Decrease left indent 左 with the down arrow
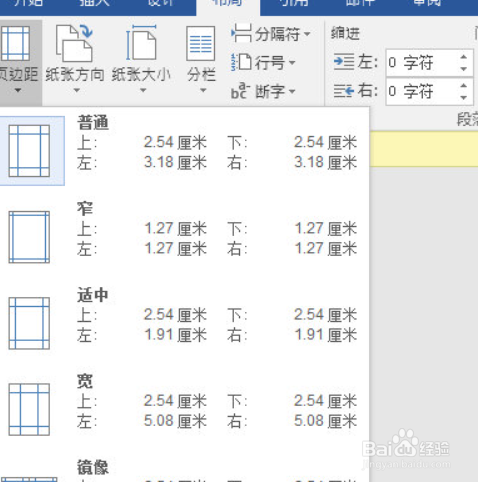Viewport: 479px width, 482px height. coord(464,69)
